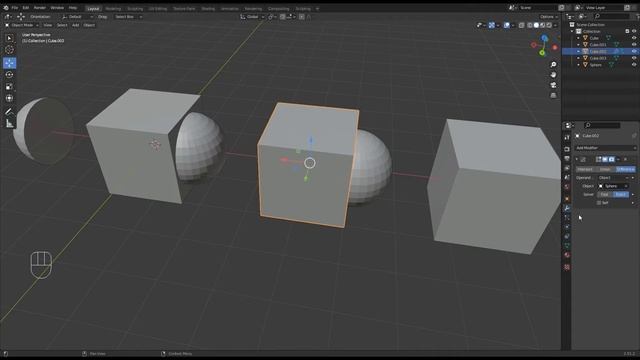Switch to rendered viewport shading
This screenshot has width=640, height=360.
pos(549,25)
